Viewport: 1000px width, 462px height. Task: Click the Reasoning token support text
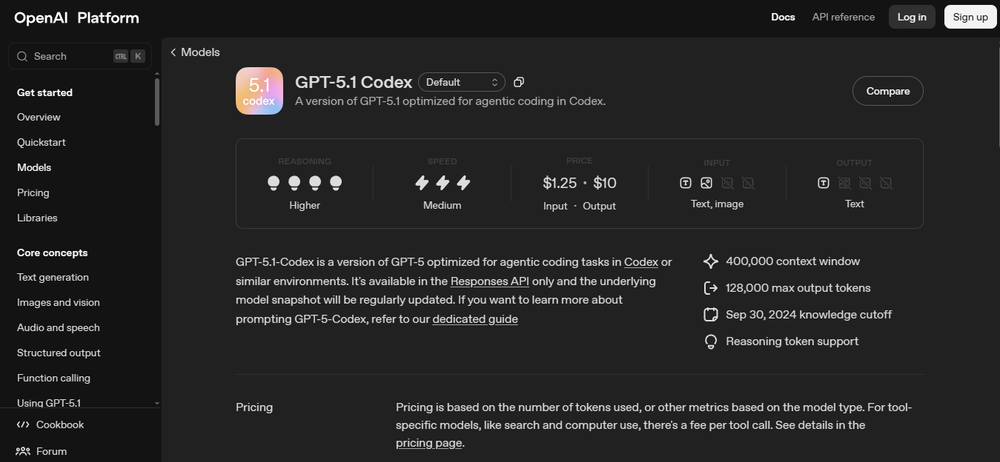pos(792,341)
